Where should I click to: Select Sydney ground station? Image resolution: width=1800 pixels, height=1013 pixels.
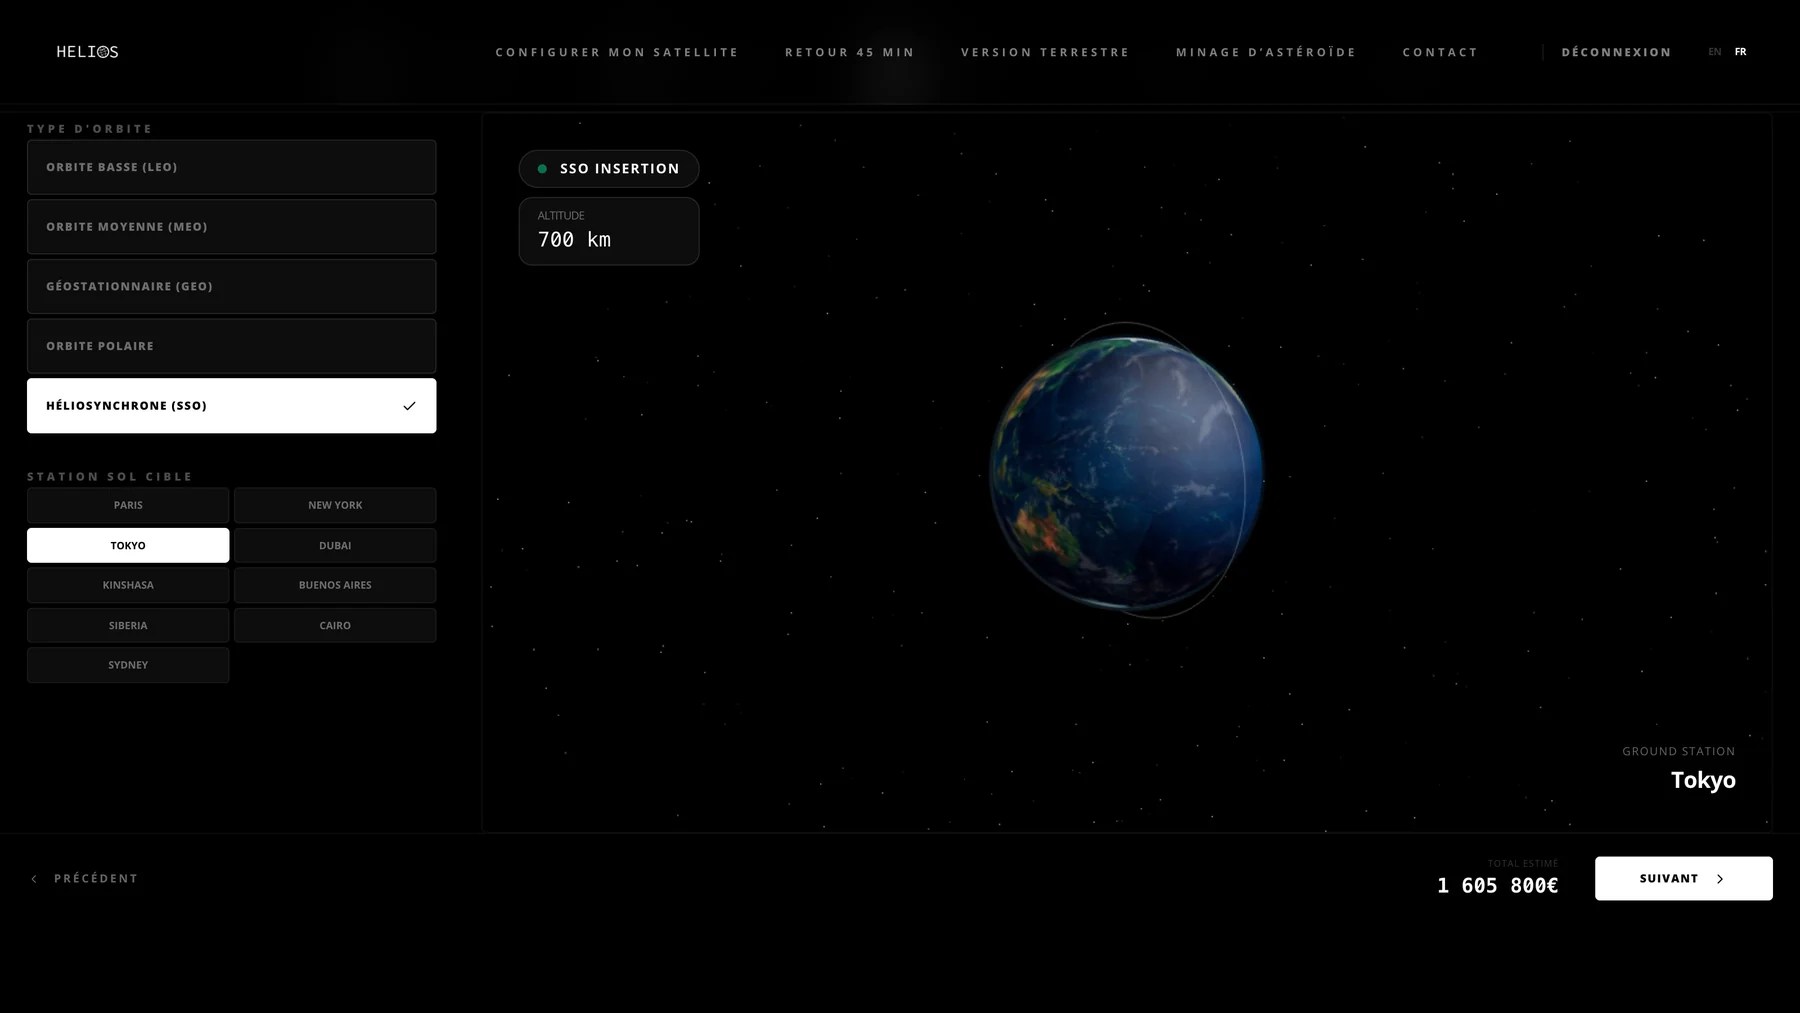click(128, 665)
